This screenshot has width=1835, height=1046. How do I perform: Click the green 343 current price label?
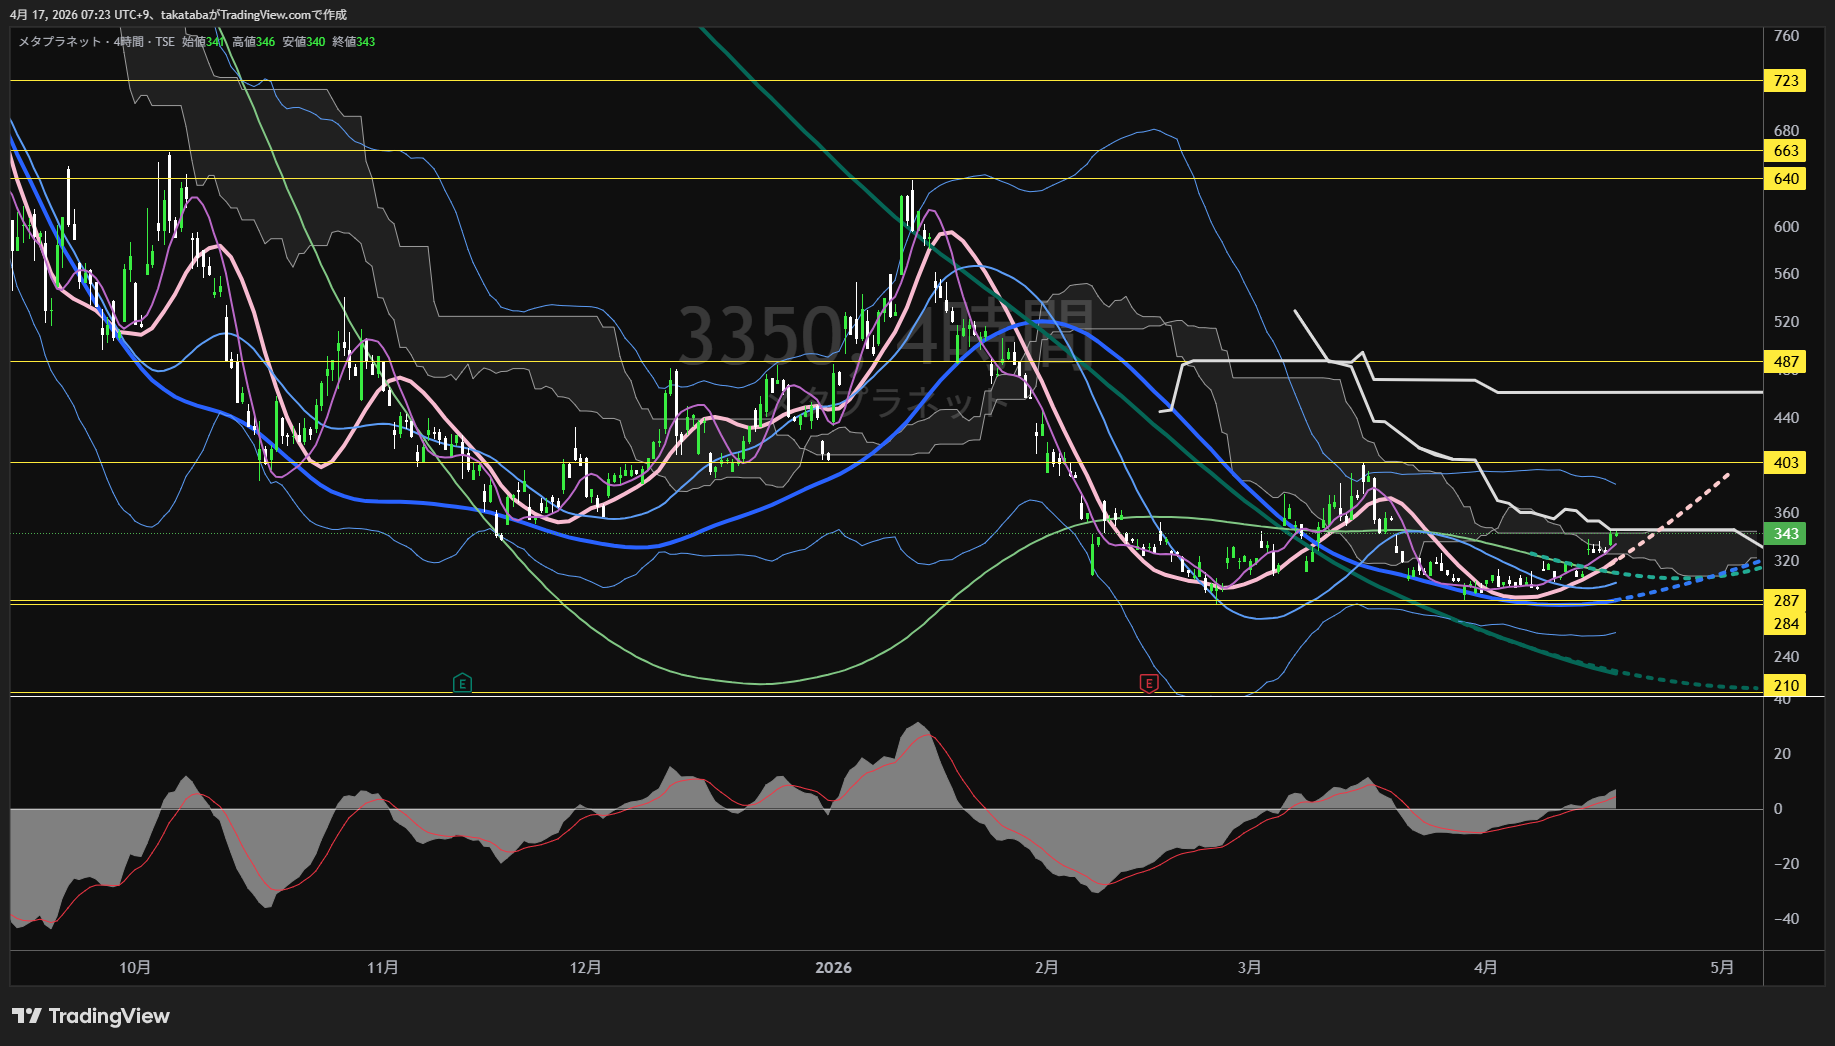[x=1785, y=534]
